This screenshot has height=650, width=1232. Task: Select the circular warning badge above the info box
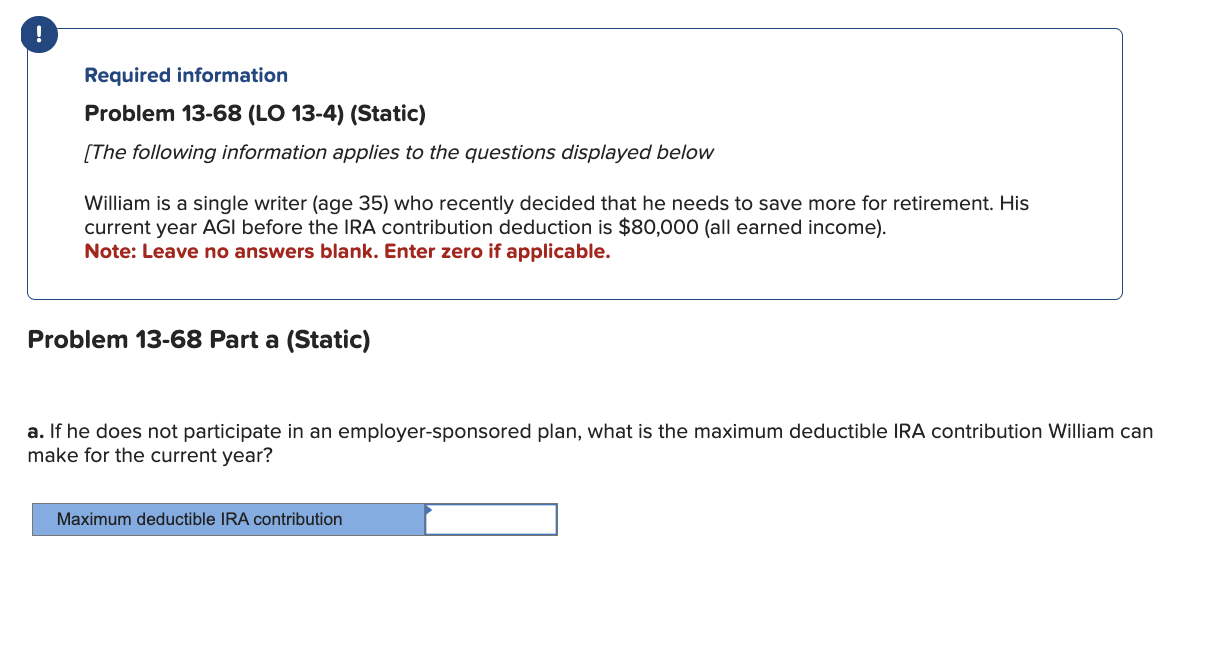tap(38, 33)
